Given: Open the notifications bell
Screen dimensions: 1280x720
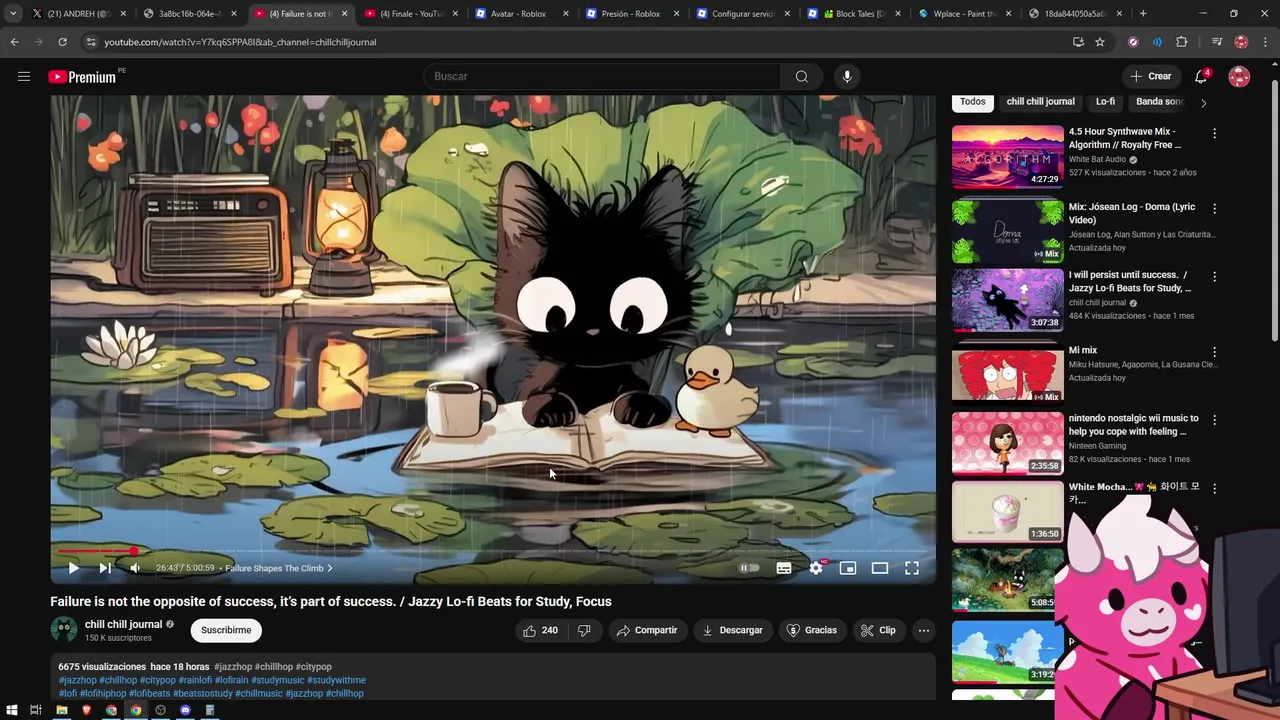Looking at the screenshot, I should [1201, 76].
